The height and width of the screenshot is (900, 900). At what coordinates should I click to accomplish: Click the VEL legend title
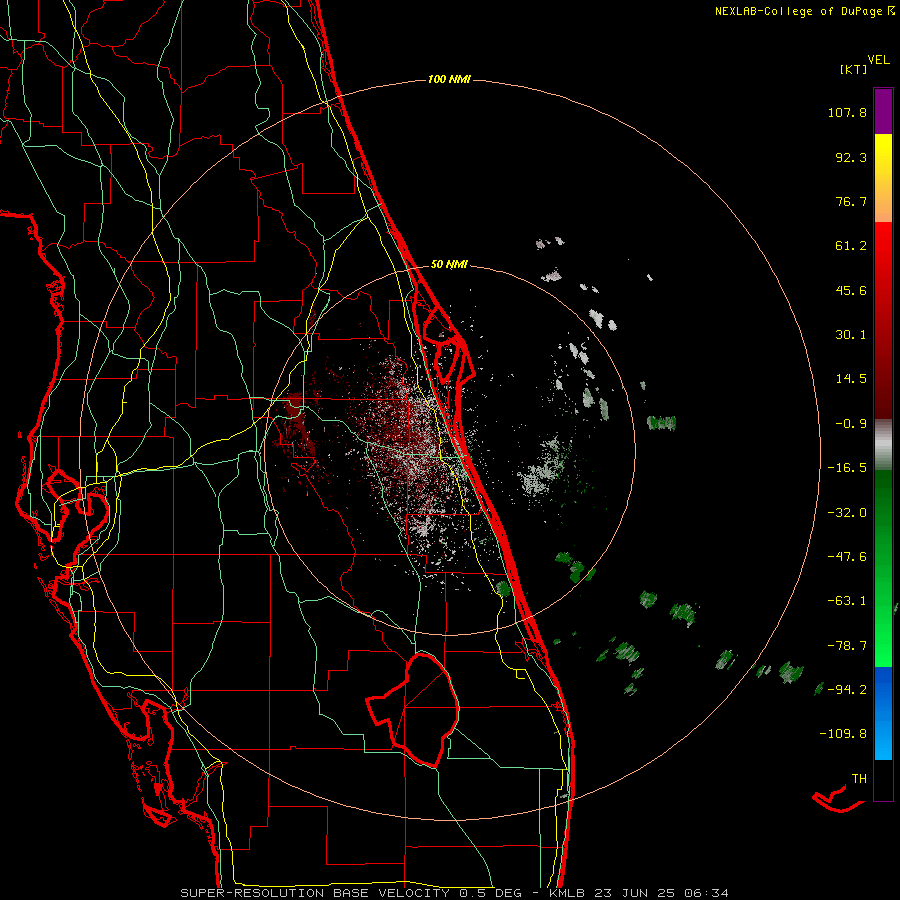(879, 59)
